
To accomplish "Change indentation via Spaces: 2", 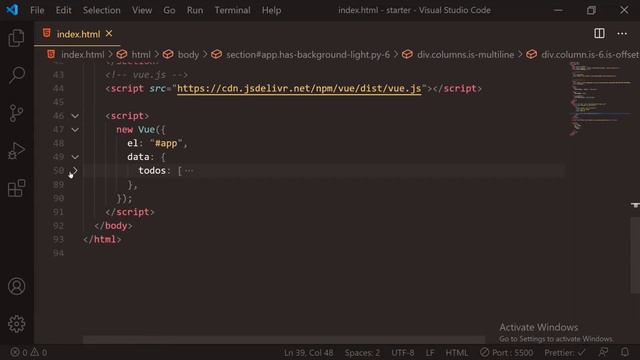I will pyautogui.click(x=362, y=352).
